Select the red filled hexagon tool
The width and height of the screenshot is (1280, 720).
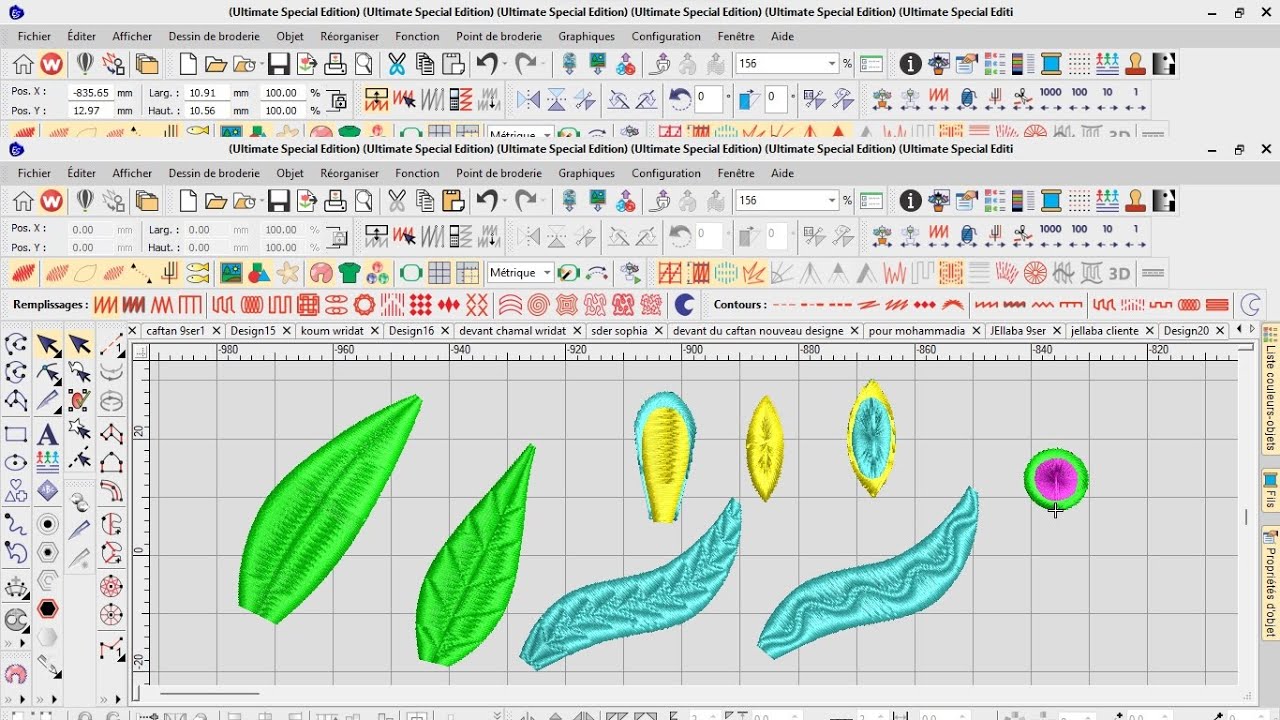tap(47, 609)
